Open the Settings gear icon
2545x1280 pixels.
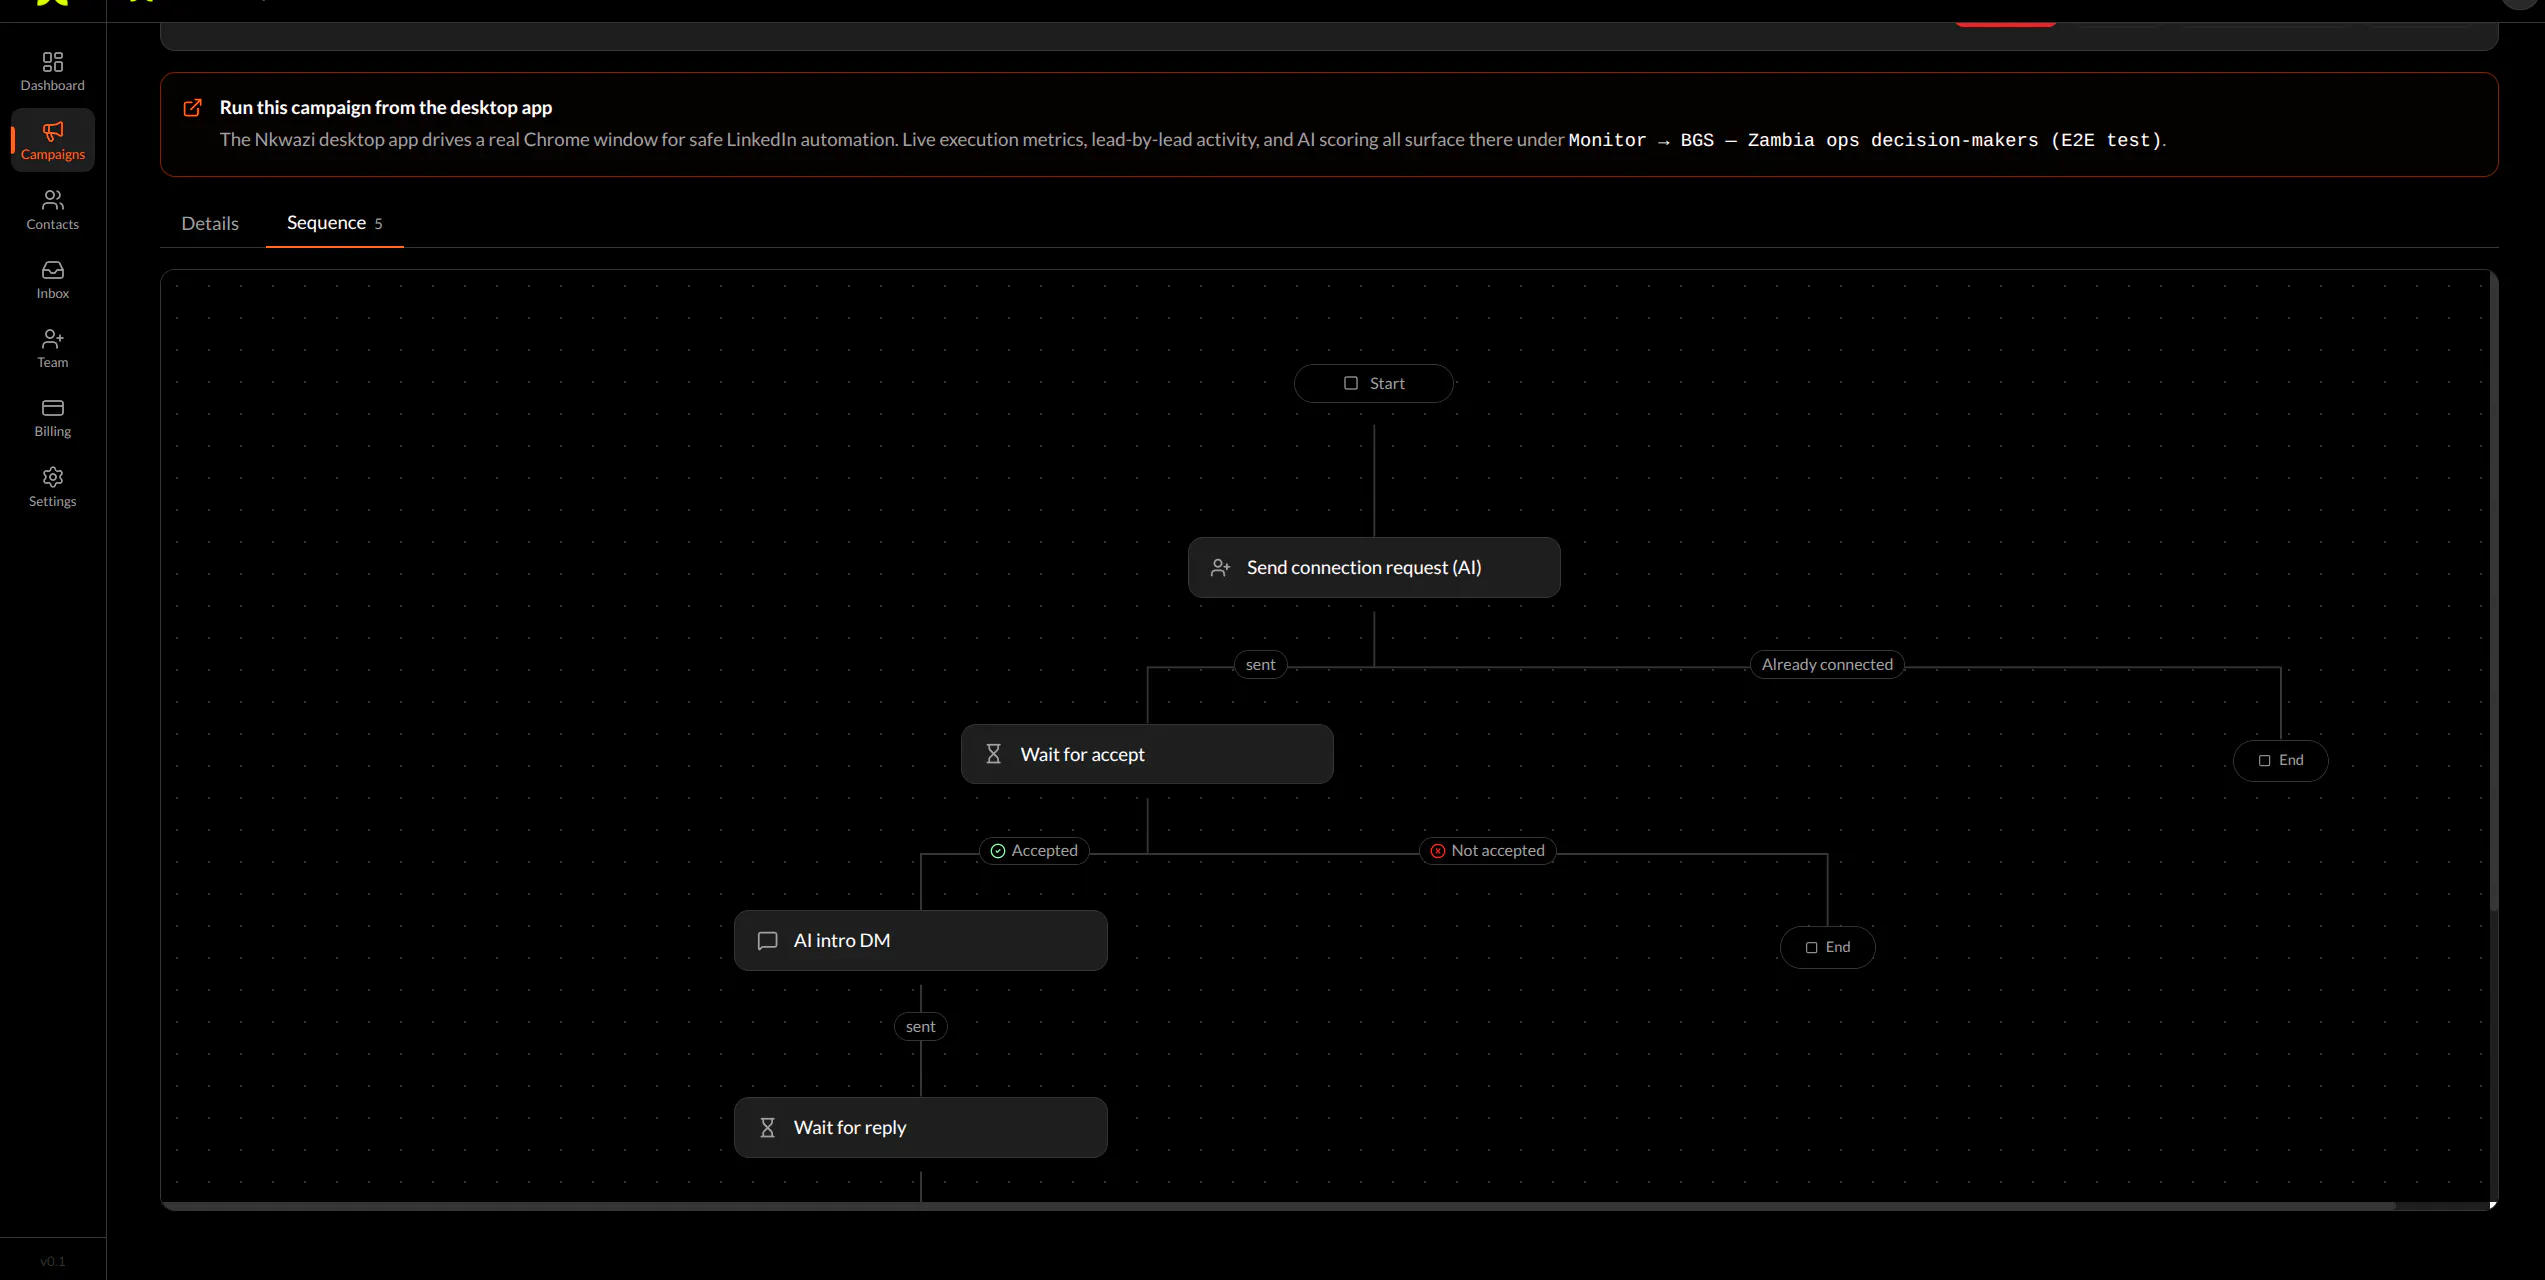click(x=53, y=477)
